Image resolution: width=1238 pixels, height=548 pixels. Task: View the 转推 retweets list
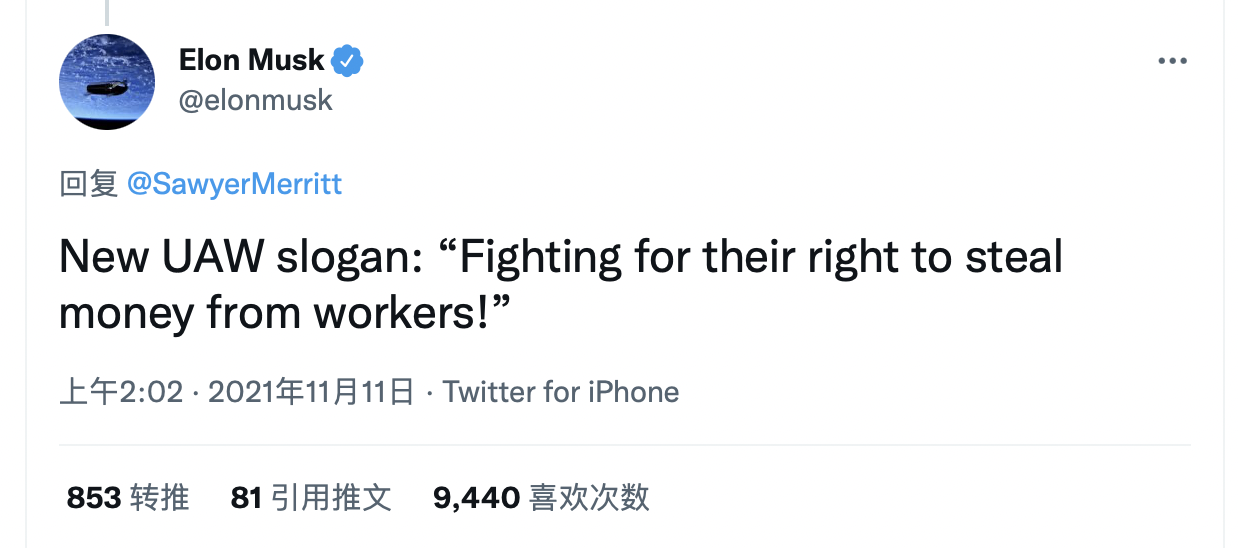coord(160,497)
